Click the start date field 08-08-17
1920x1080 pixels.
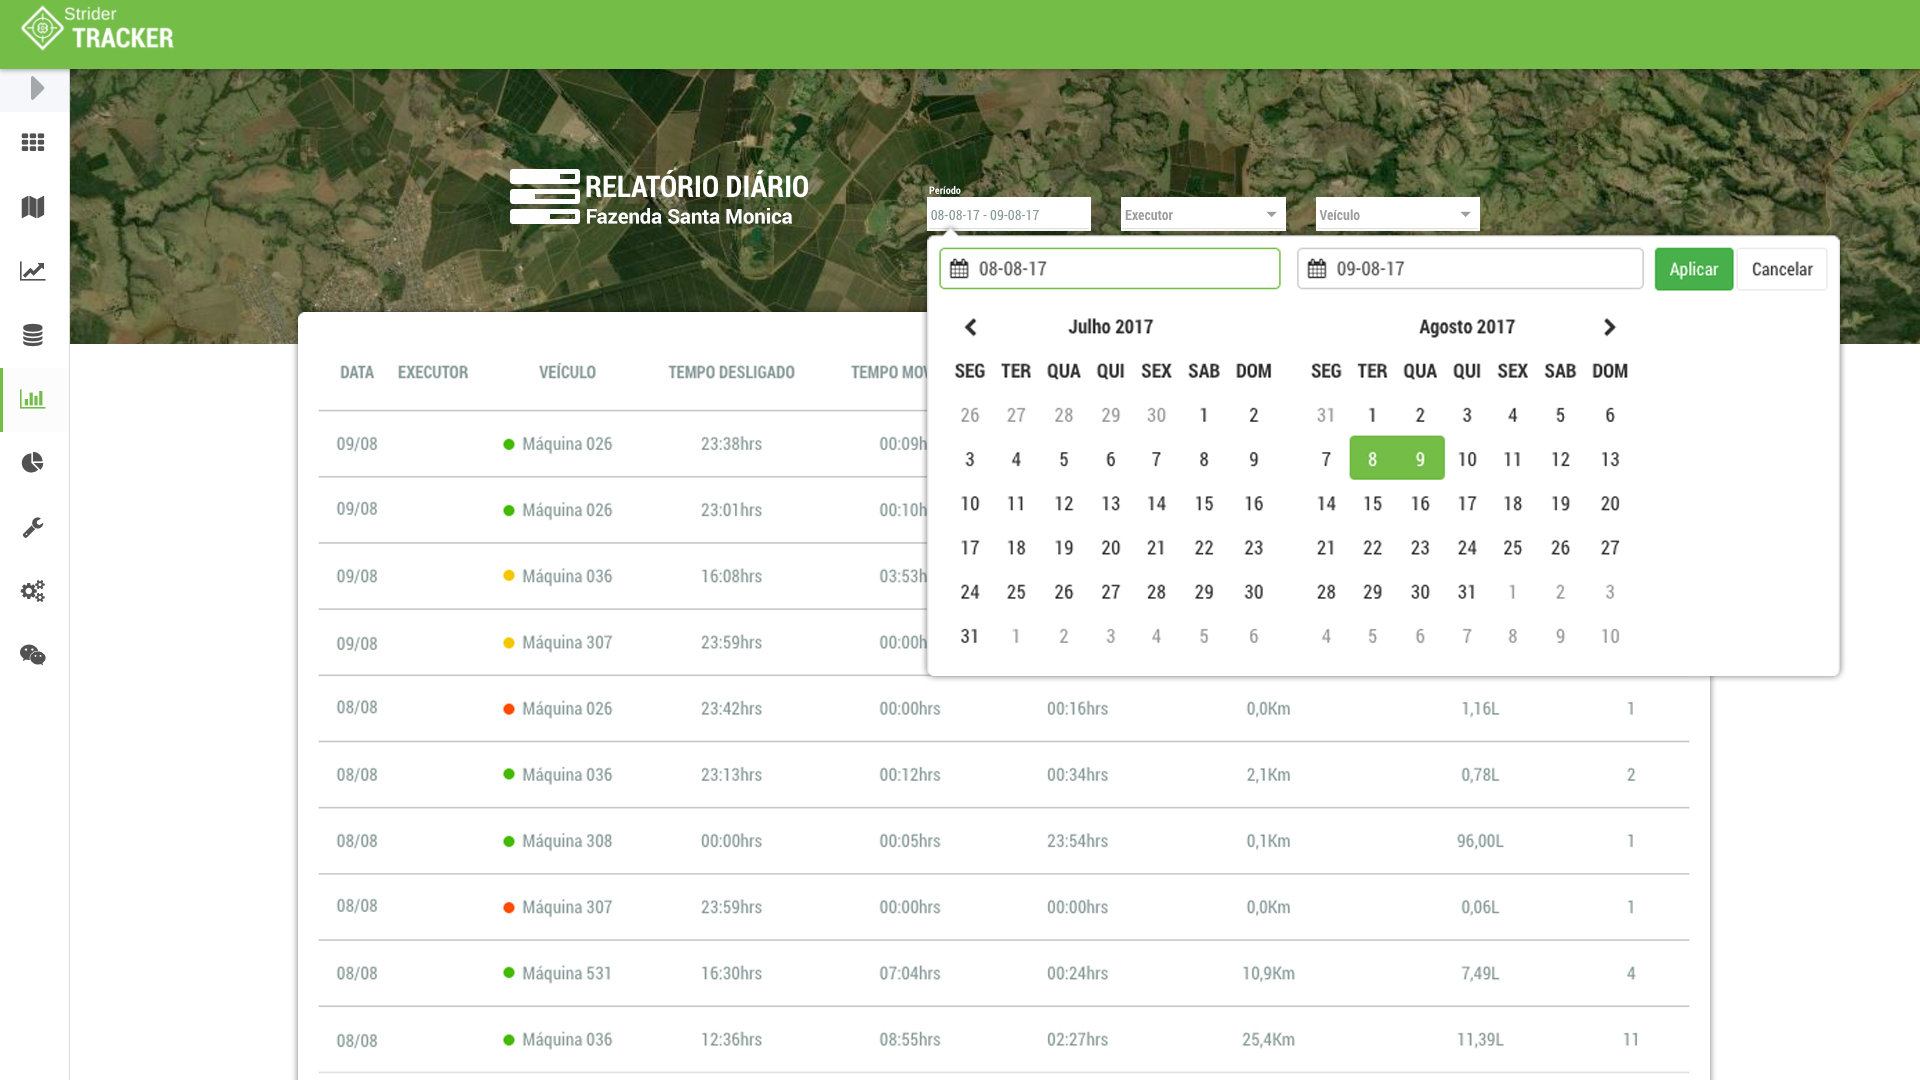coord(1110,269)
